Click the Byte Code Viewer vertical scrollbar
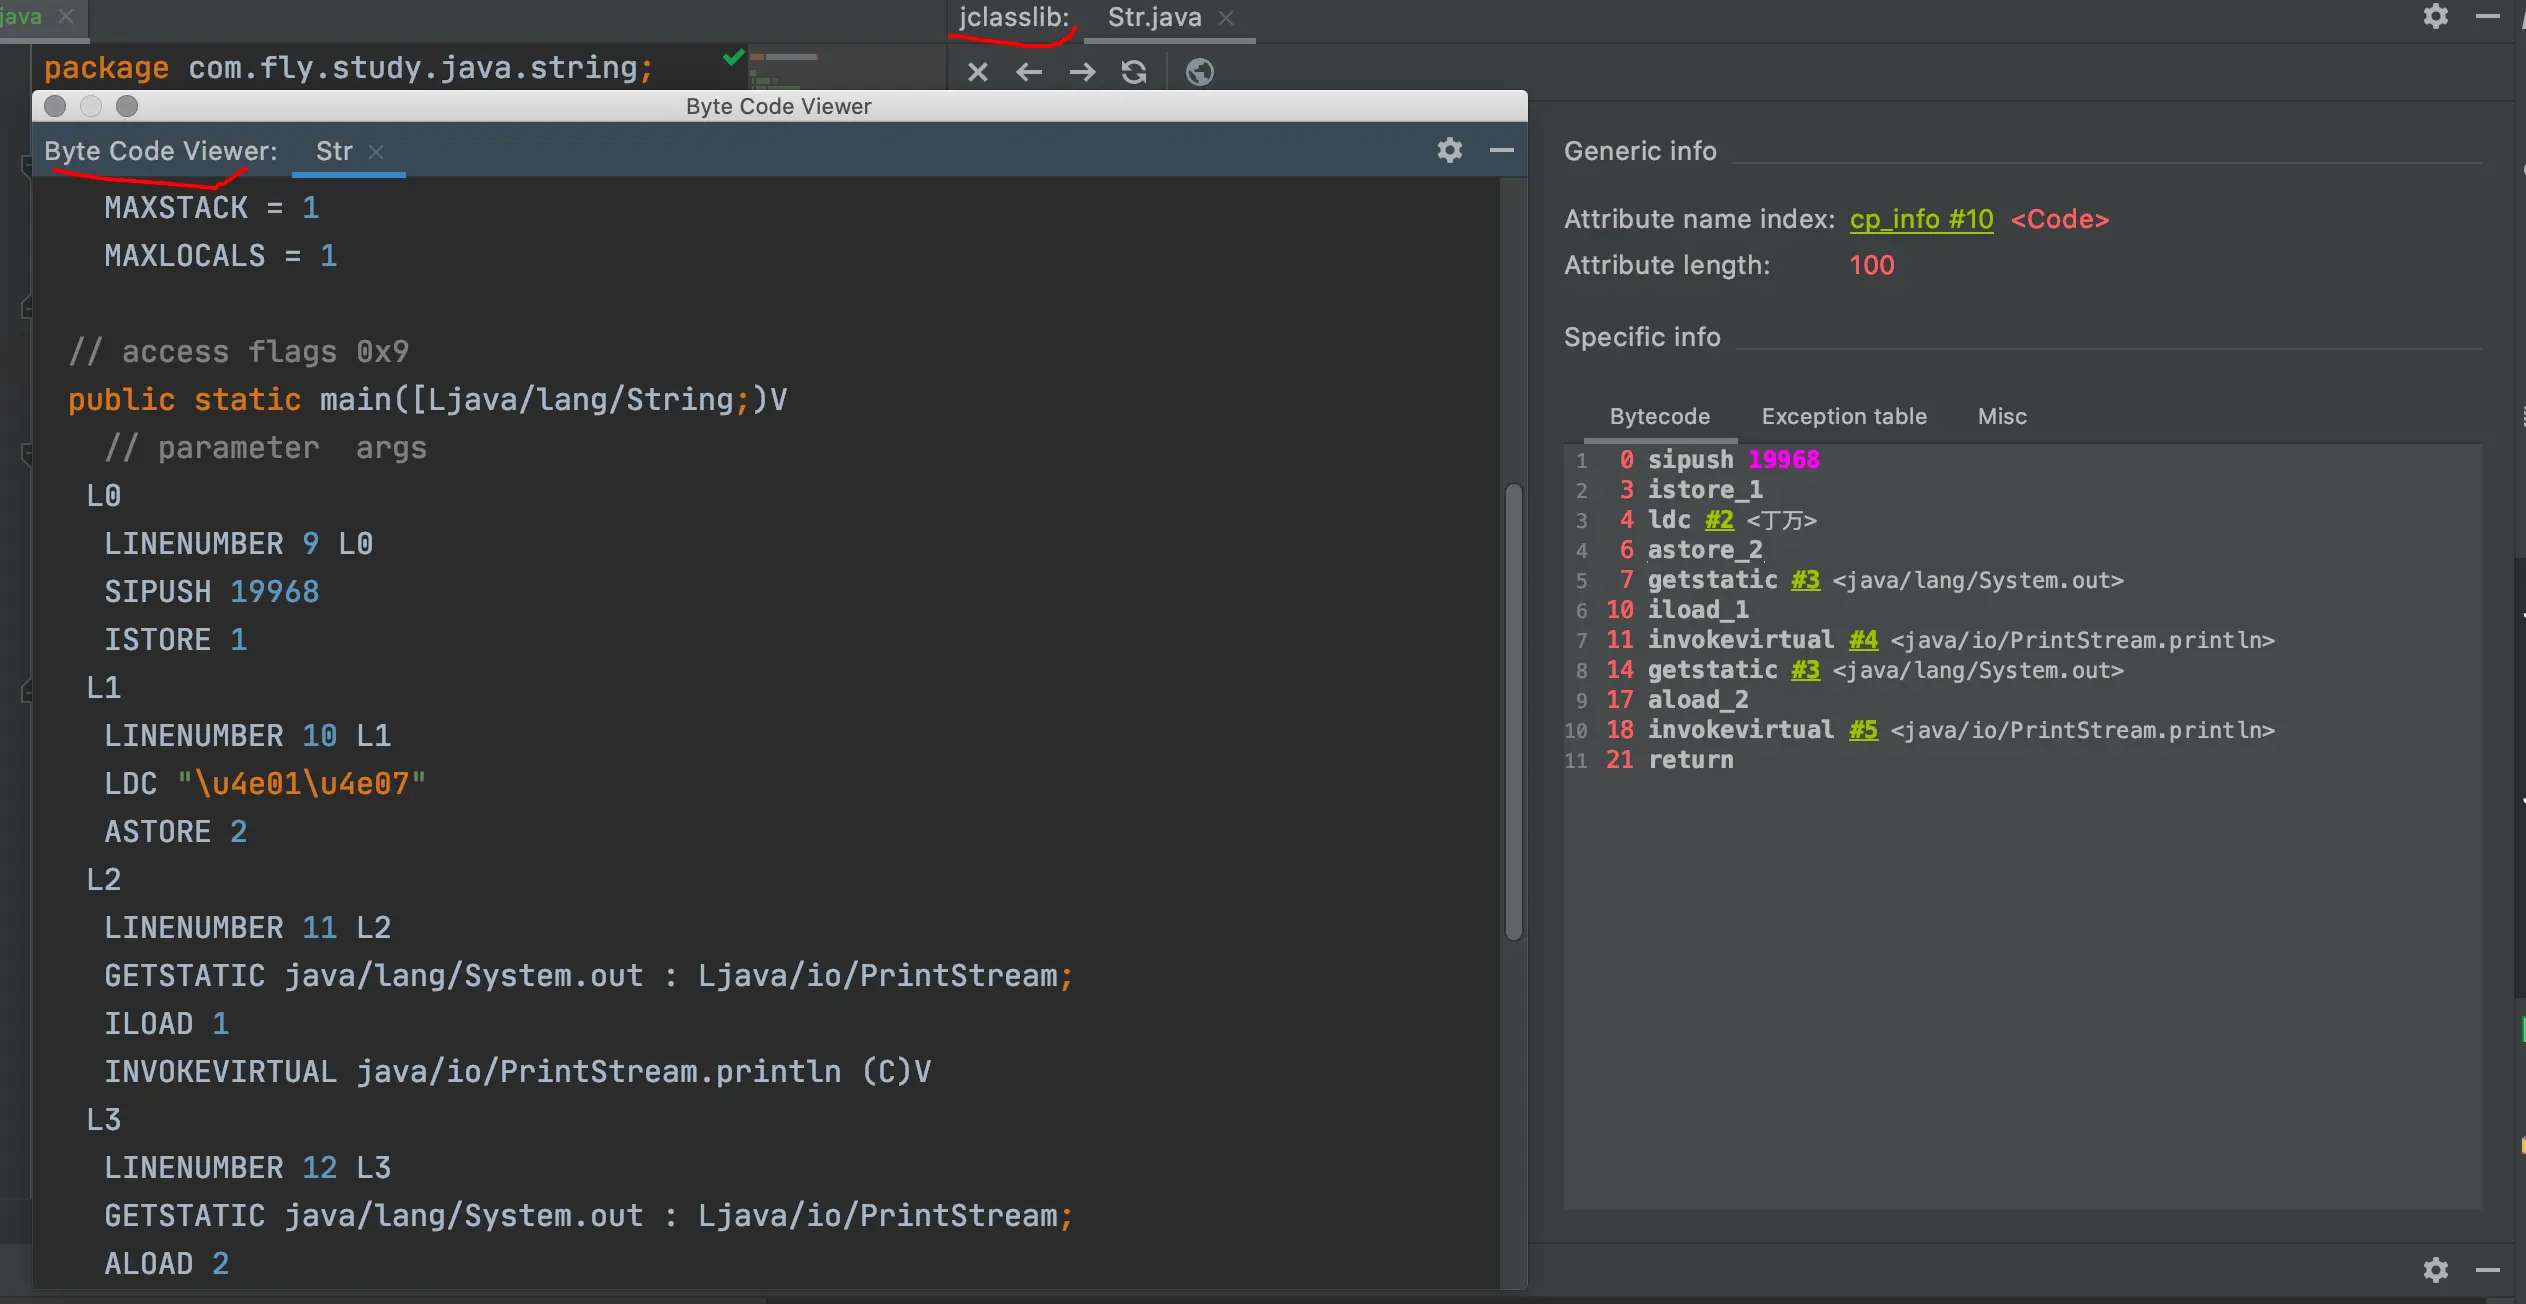 1513,712
